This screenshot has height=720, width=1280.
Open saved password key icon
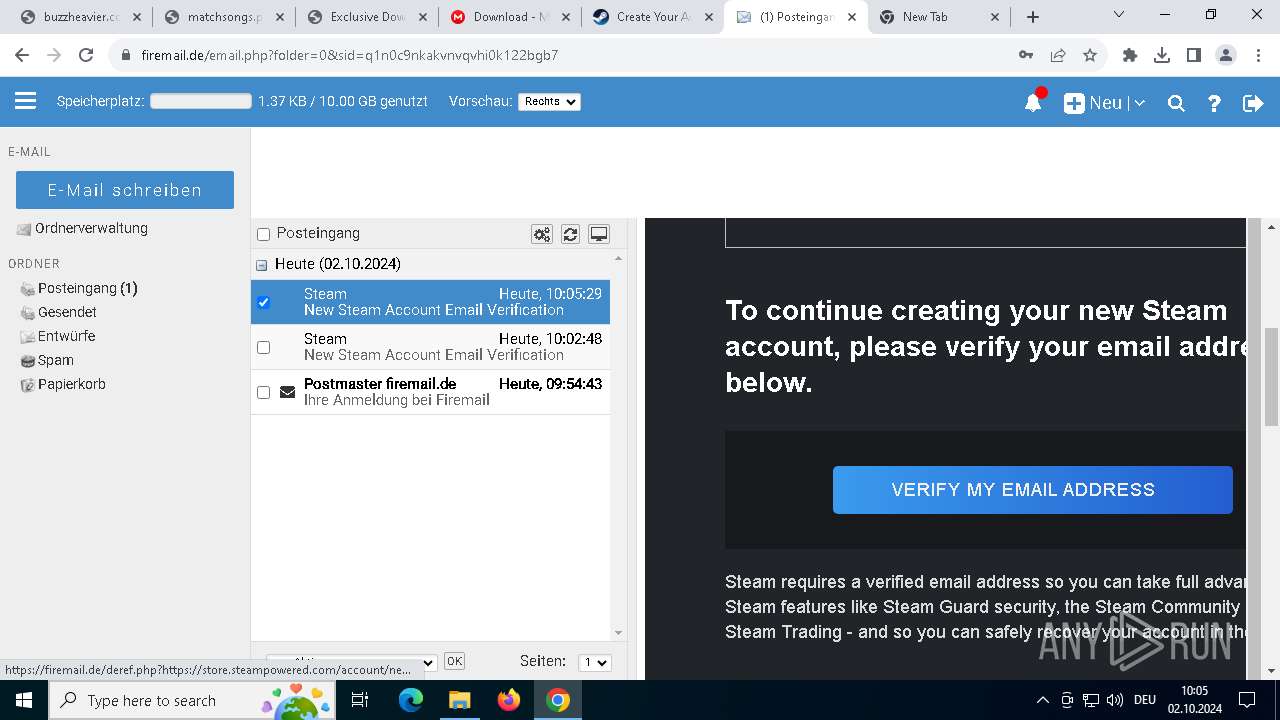1026,56
